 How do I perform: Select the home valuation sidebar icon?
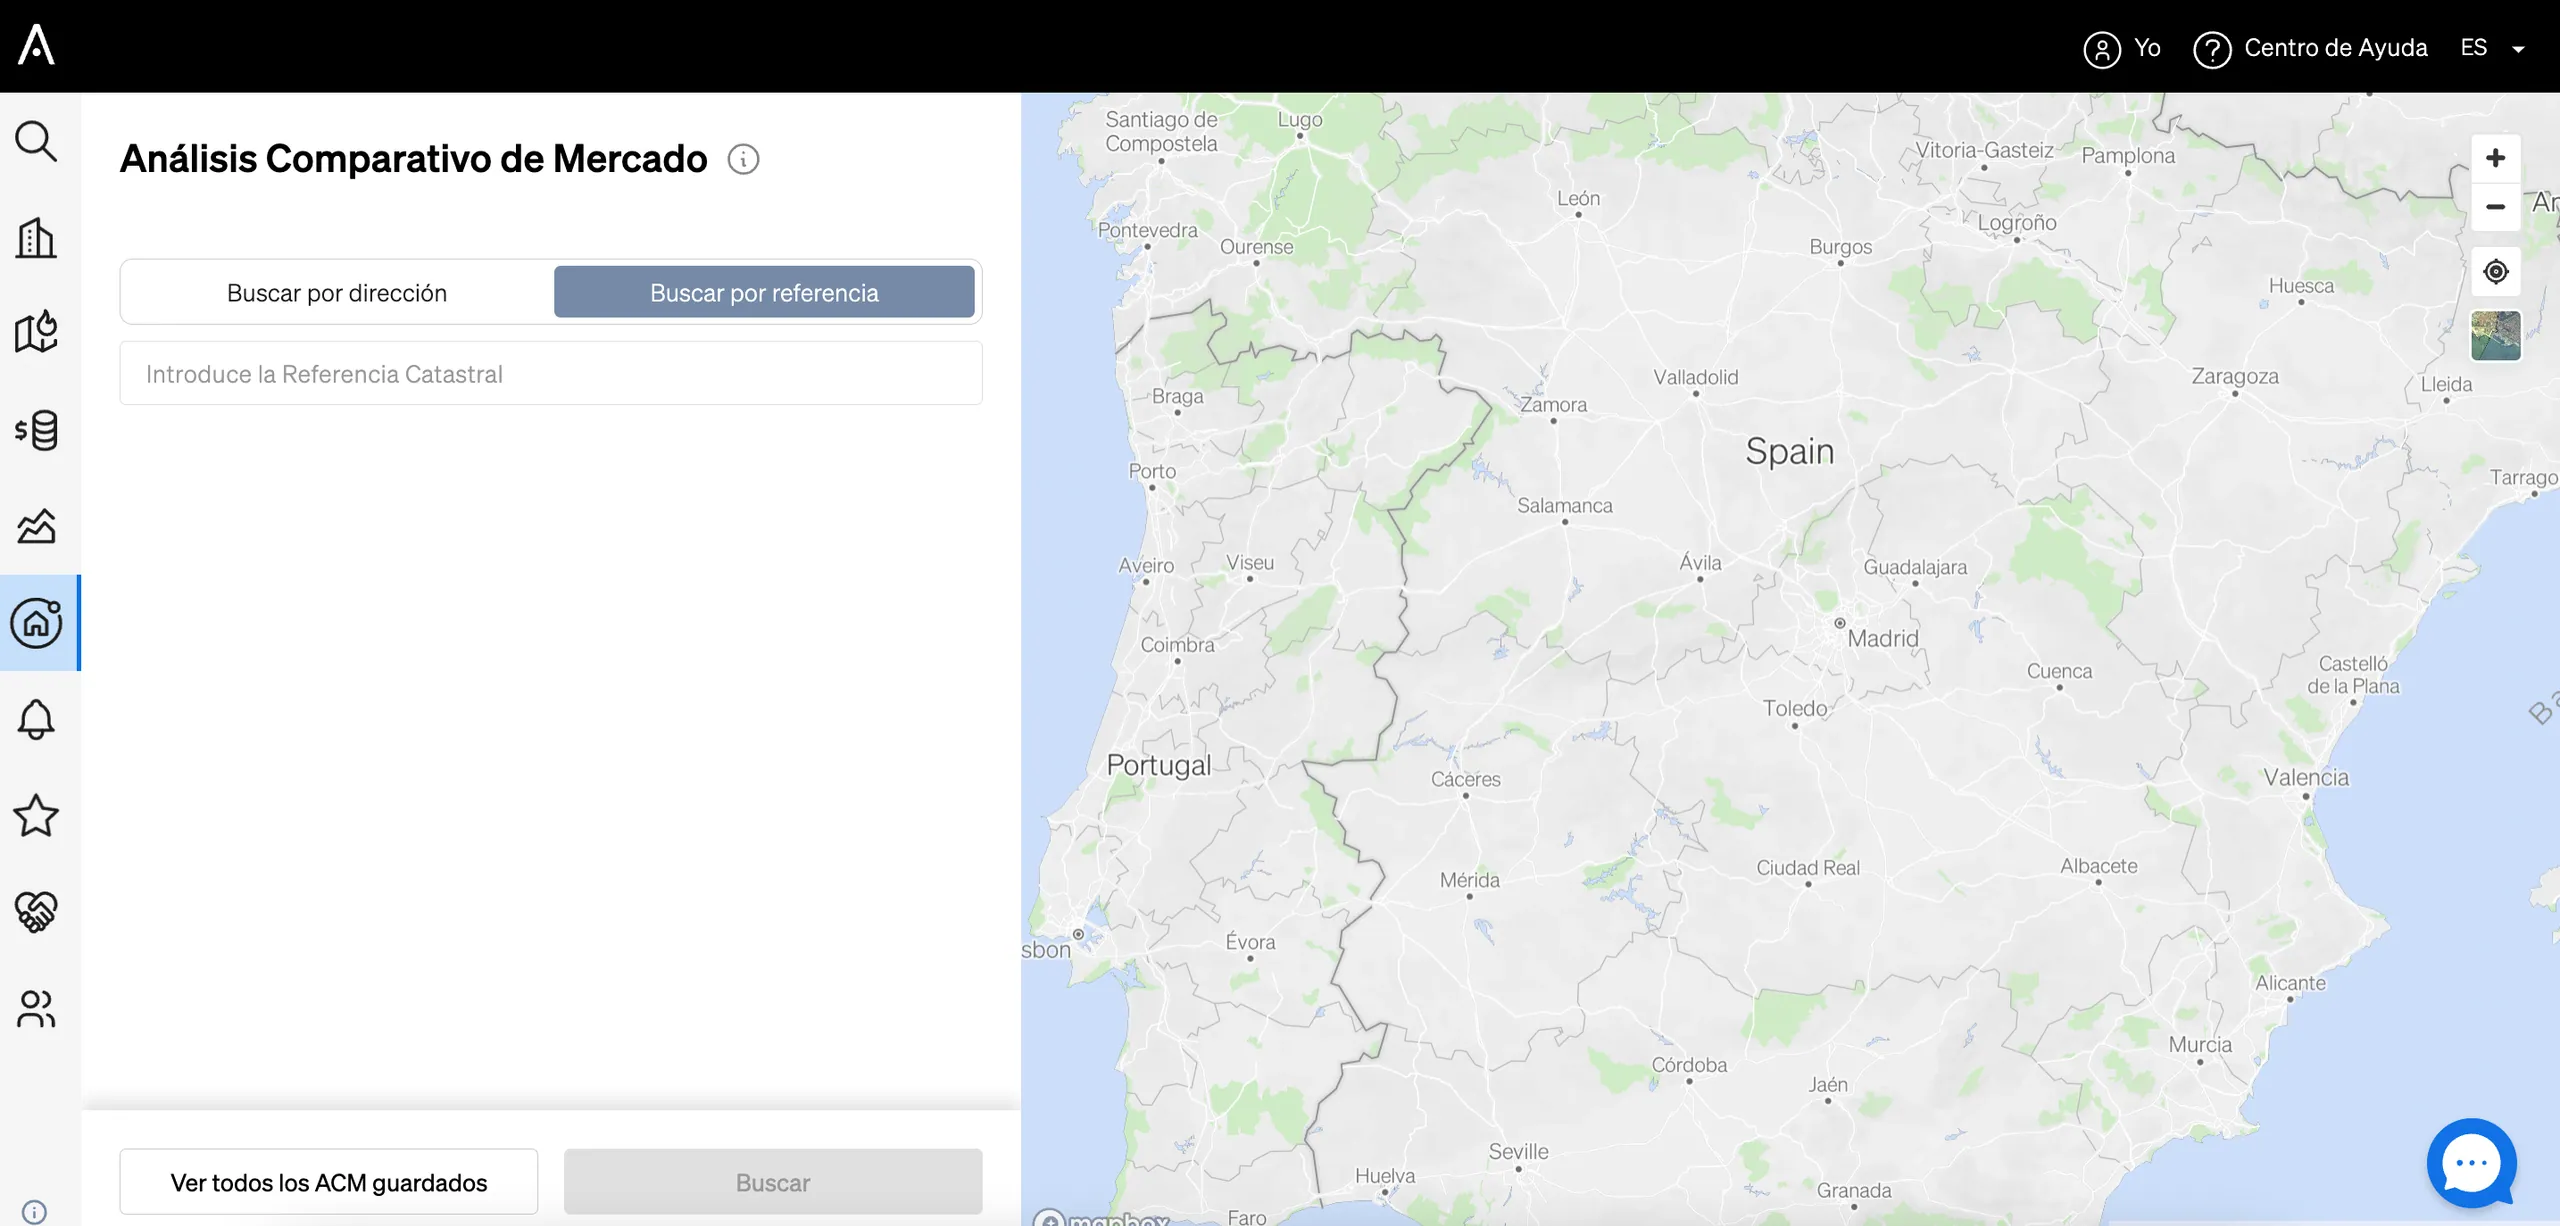point(36,622)
